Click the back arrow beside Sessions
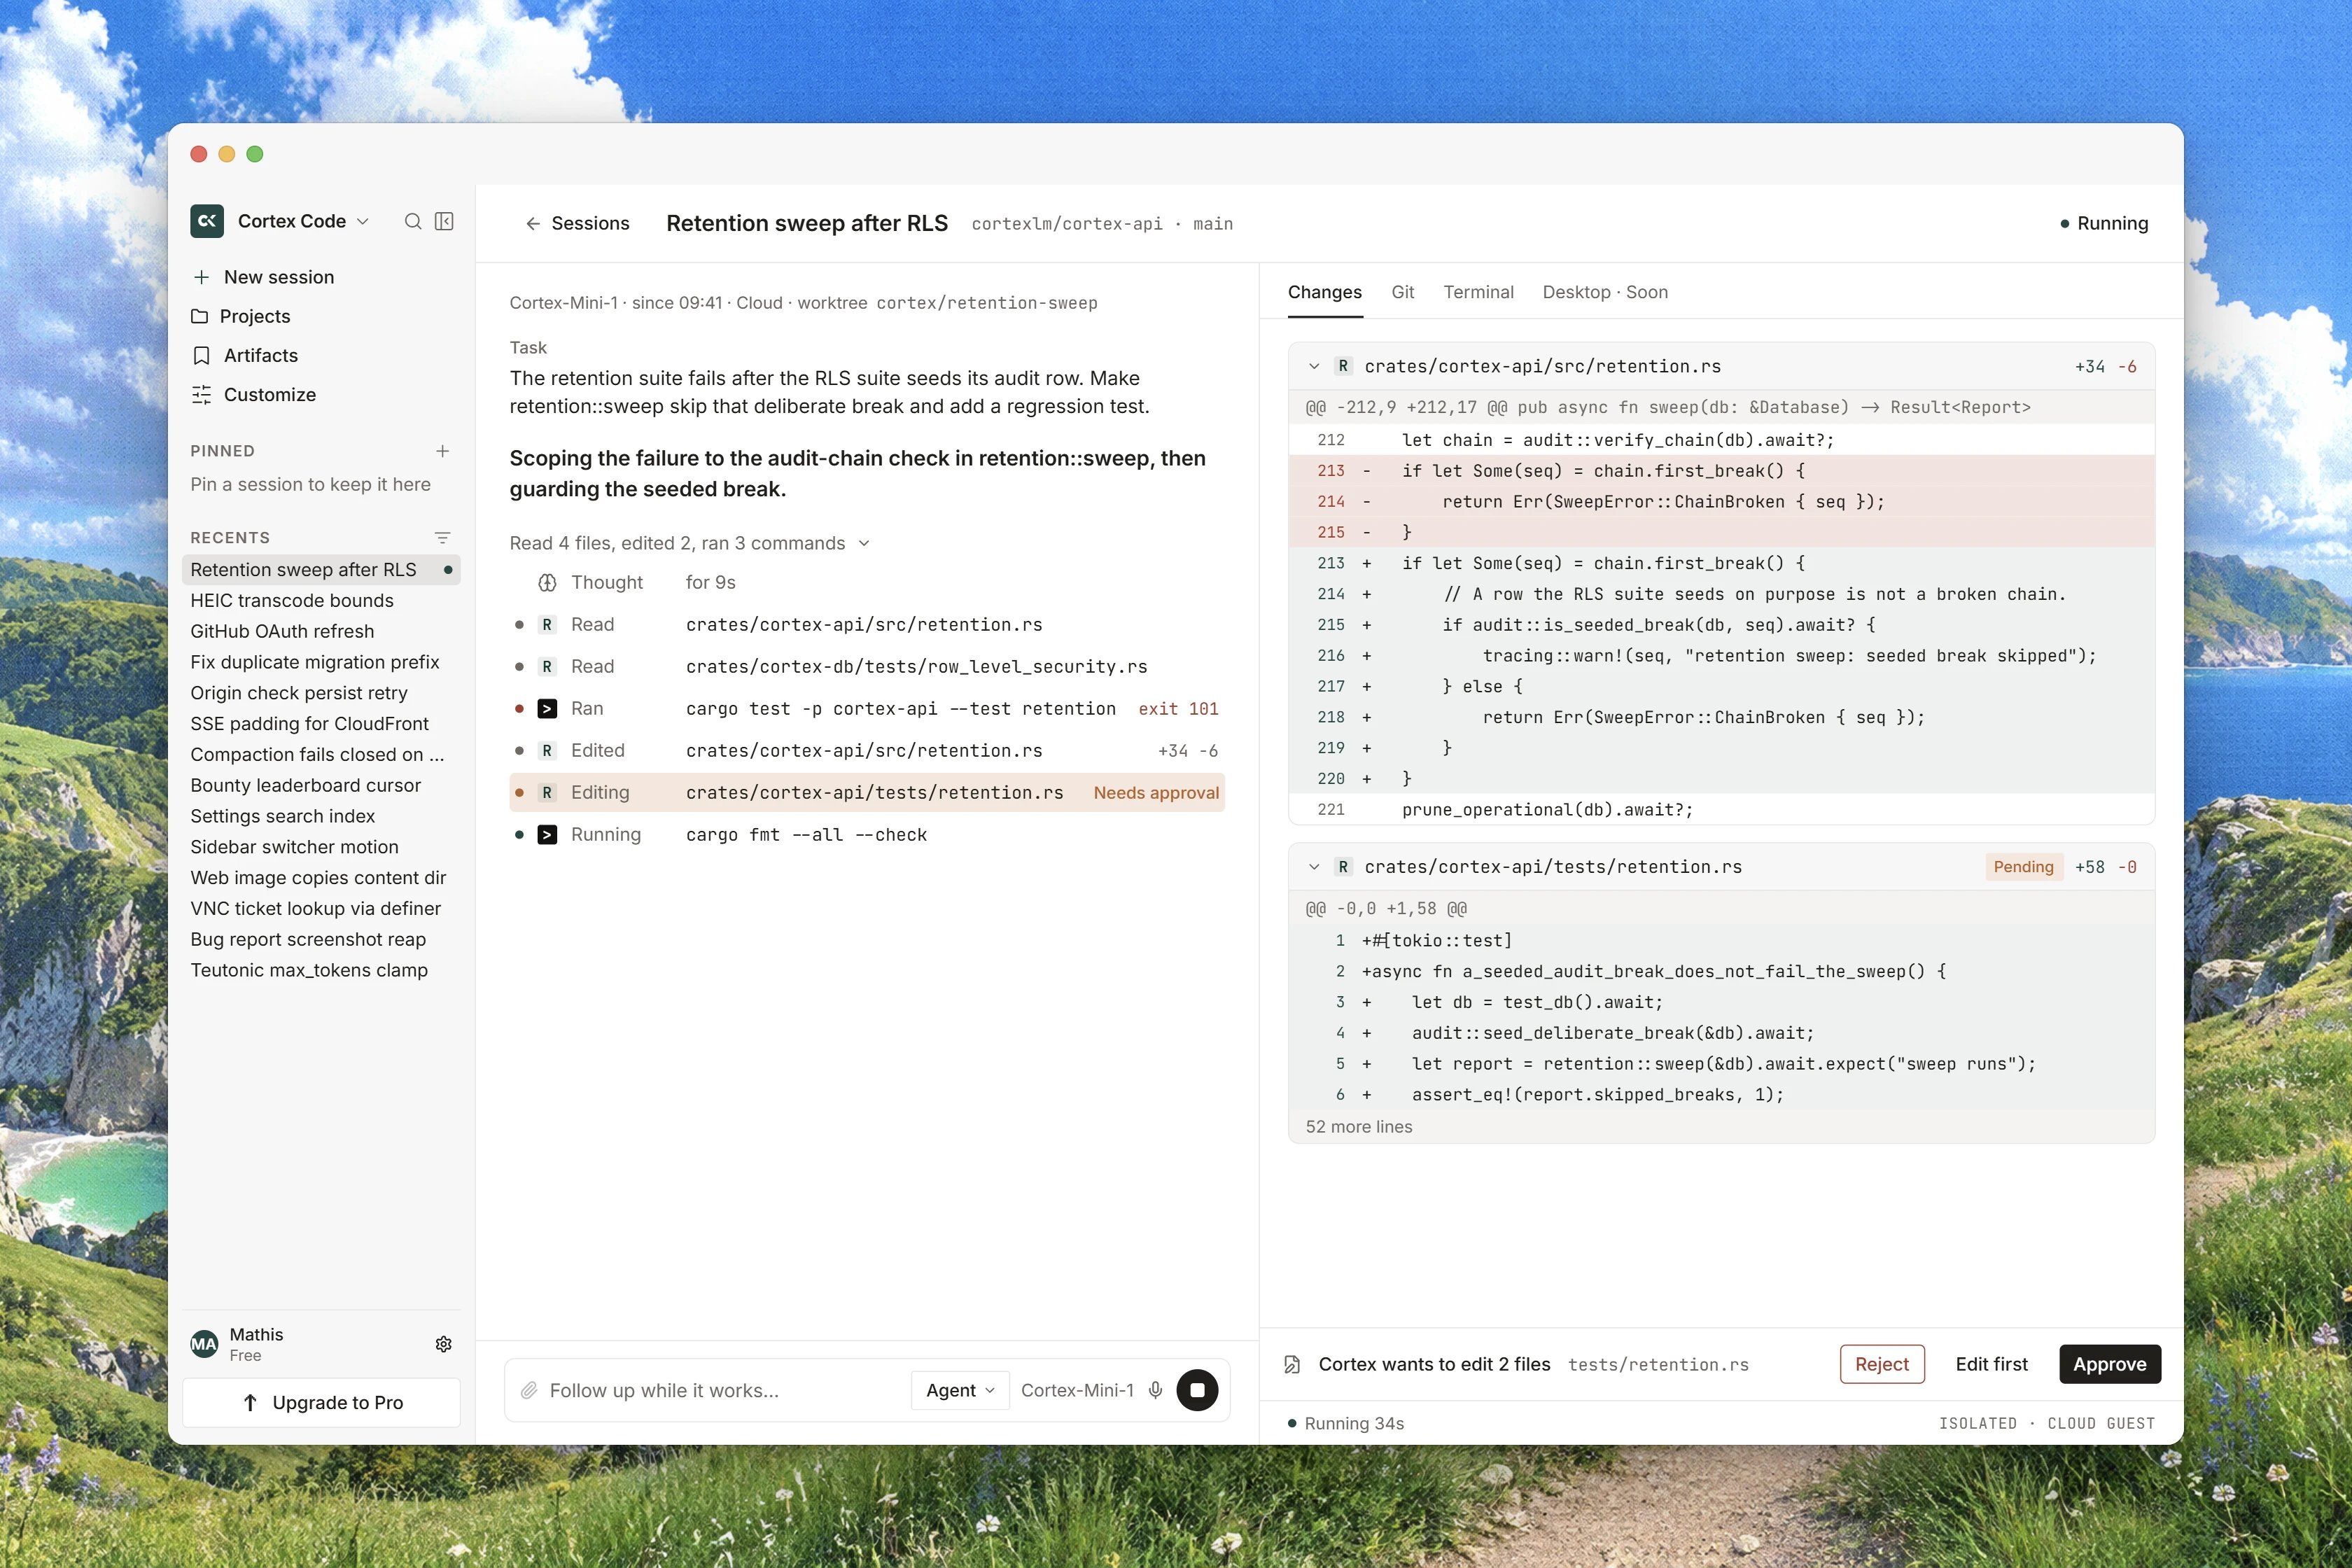2352x1568 pixels. click(x=533, y=224)
